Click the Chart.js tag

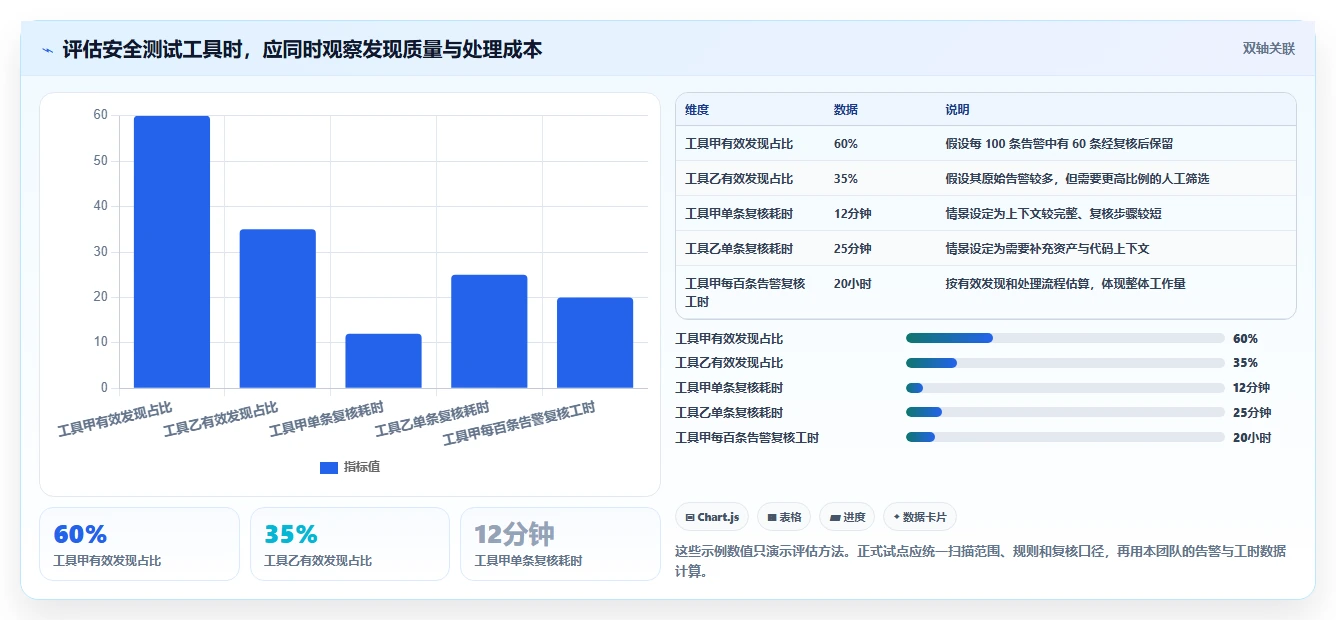tap(712, 517)
